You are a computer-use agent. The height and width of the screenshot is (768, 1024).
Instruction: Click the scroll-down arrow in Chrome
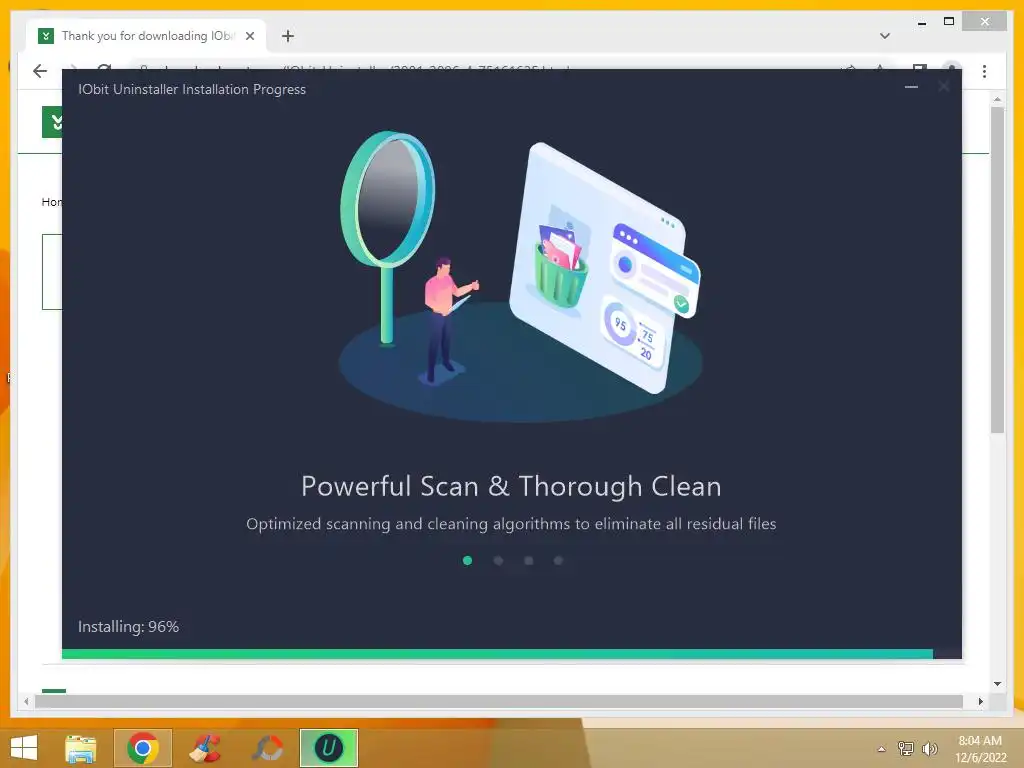click(997, 684)
